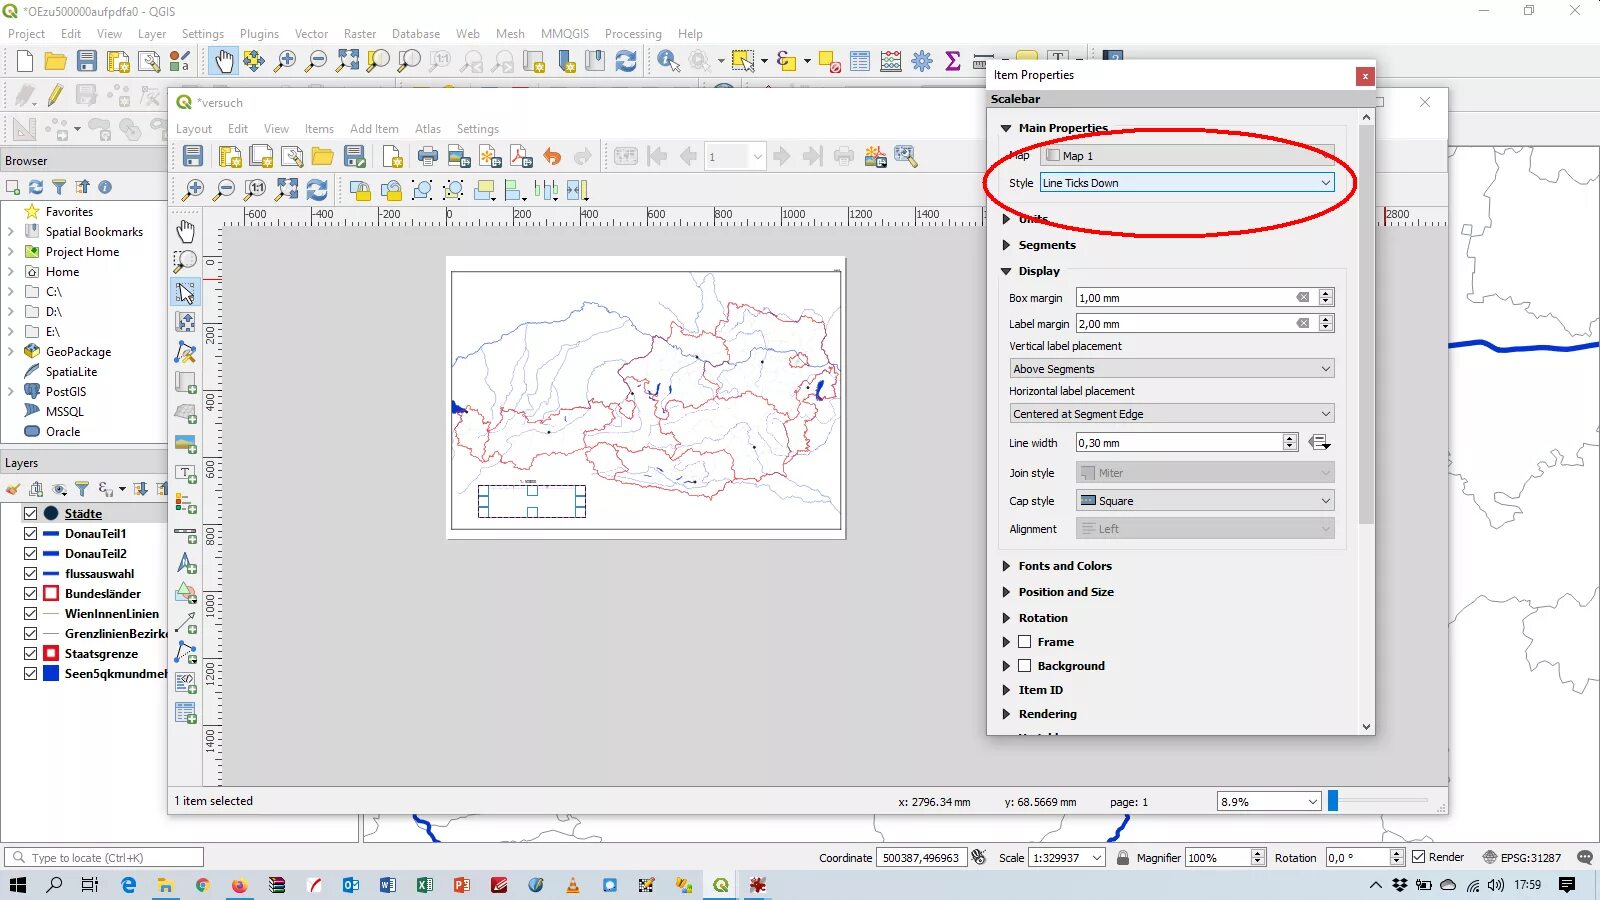Click the Export as Image icon
Viewport: 1600px width, 900px height.
point(459,156)
